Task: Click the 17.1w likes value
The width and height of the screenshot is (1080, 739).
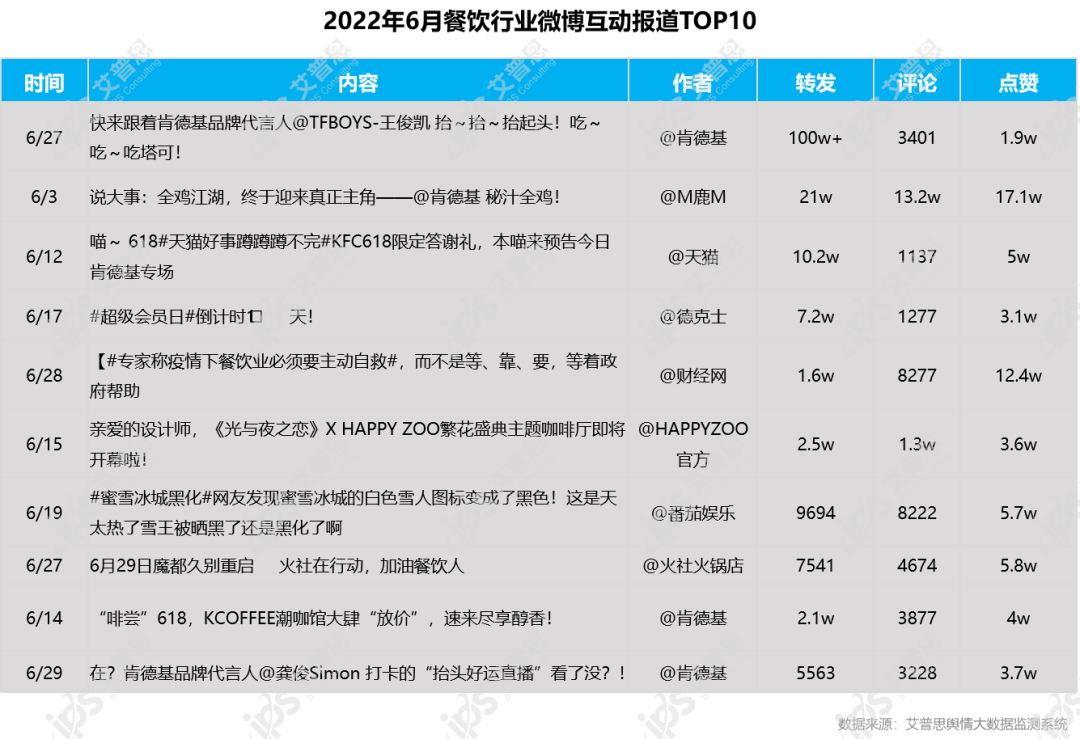Action: tap(1018, 197)
